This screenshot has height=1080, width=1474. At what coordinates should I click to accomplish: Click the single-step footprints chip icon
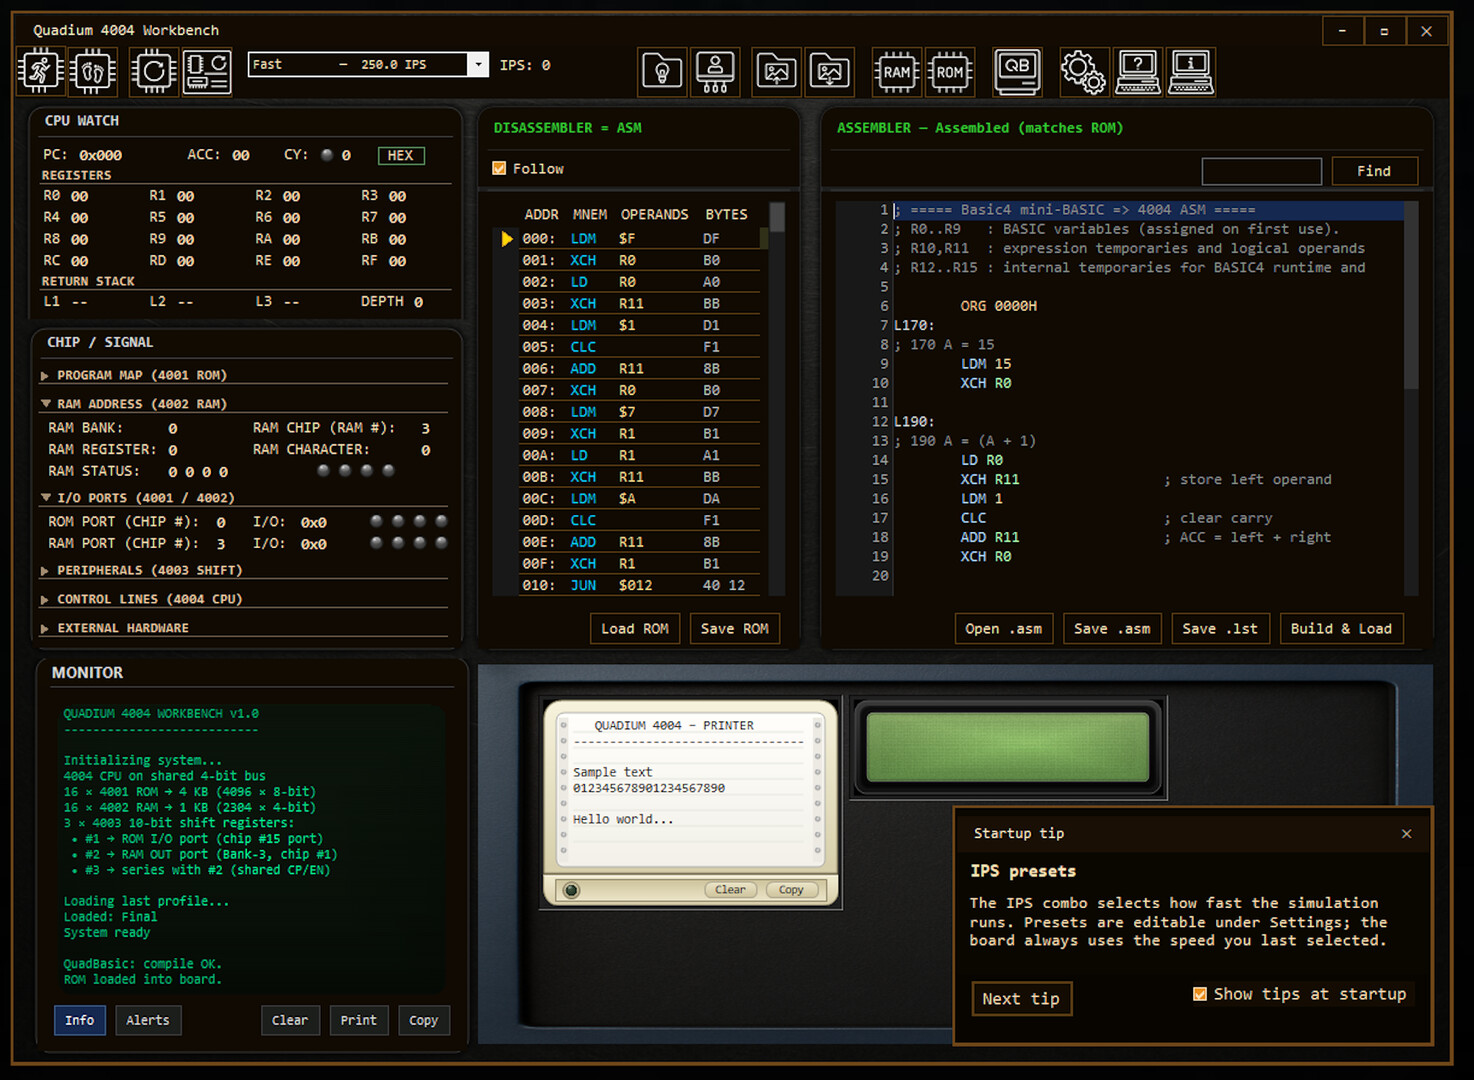(x=92, y=72)
